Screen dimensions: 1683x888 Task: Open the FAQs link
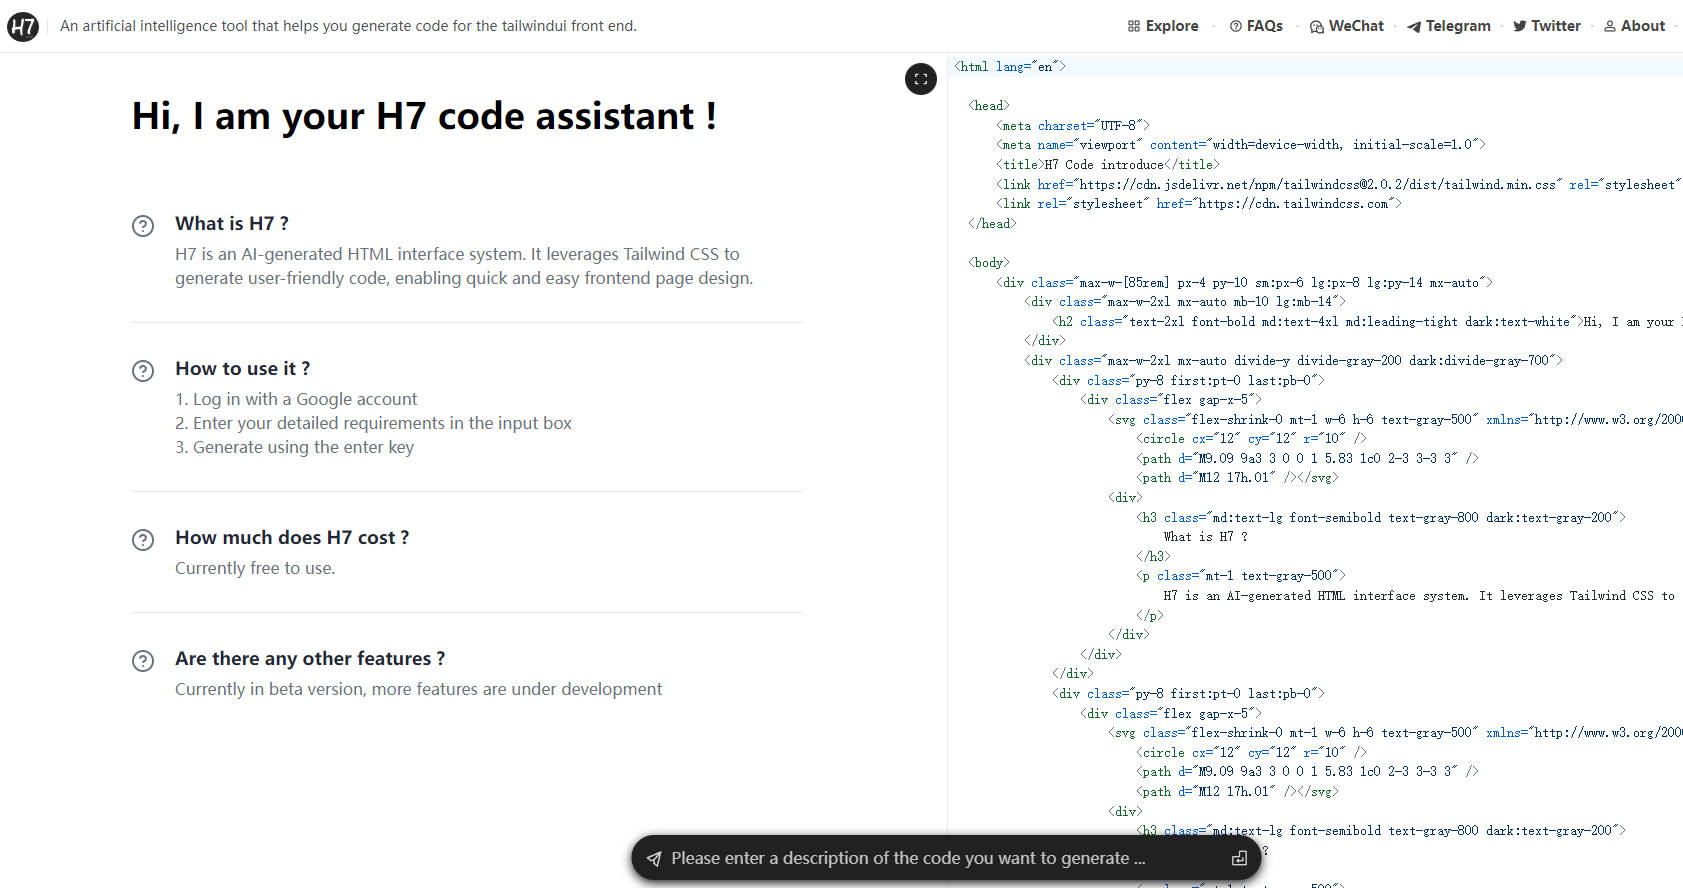(1256, 26)
